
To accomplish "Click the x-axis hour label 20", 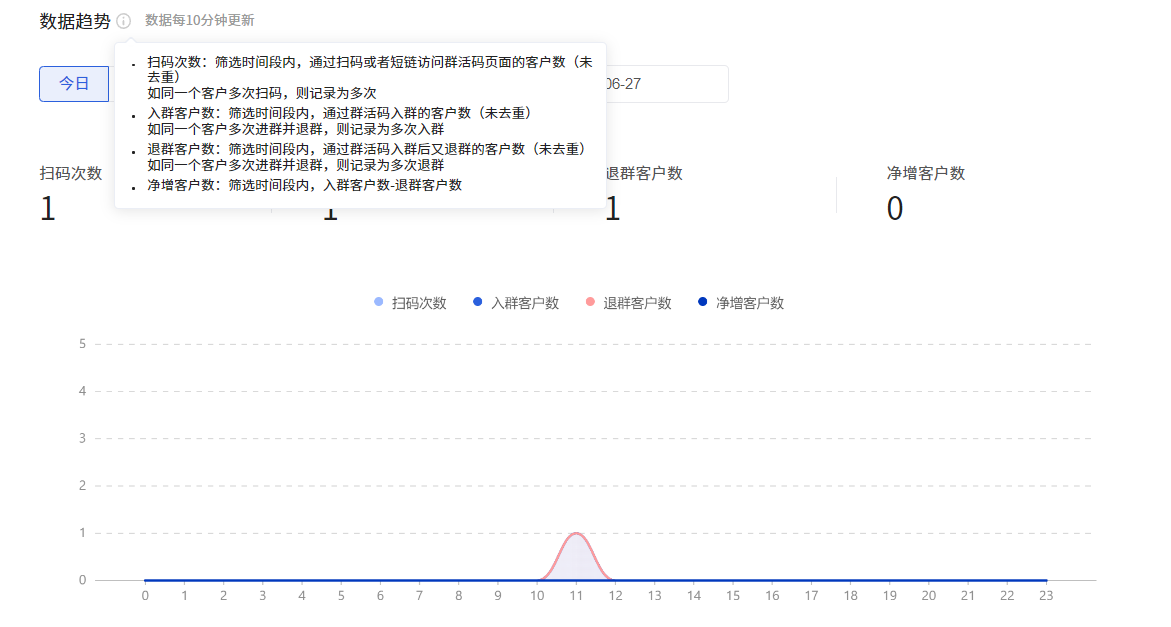I will (x=928, y=596).
